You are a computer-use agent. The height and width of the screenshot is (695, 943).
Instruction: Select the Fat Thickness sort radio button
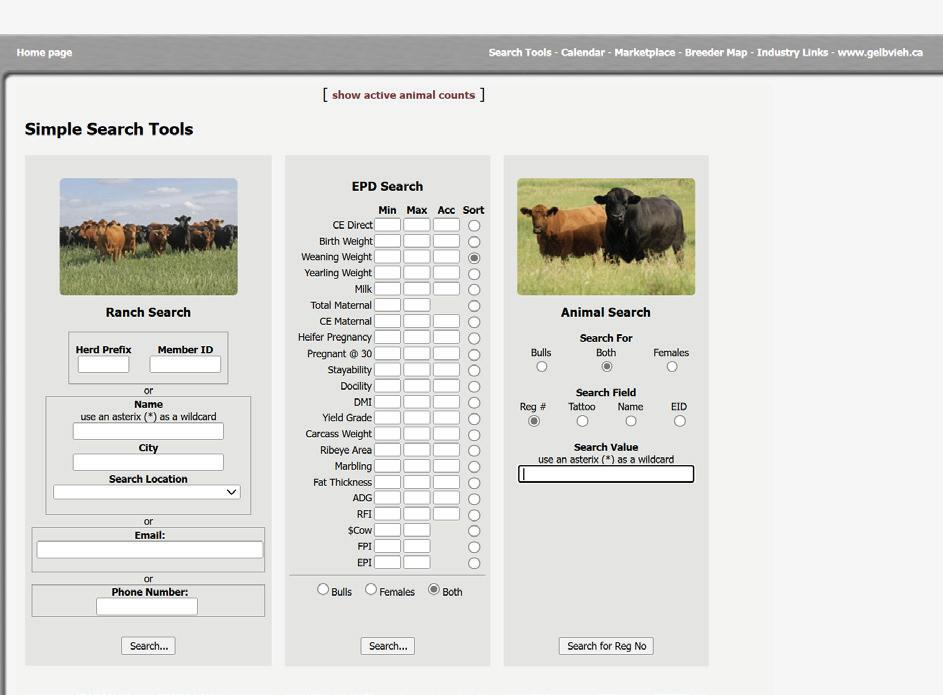(x=474, y=483)
